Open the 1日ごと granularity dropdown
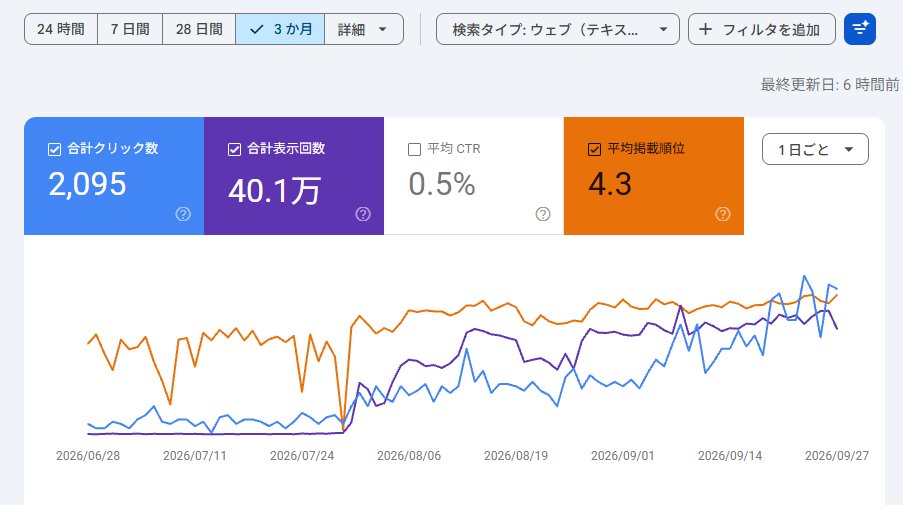Screen dimensions: 903x505 coord(815,149)
